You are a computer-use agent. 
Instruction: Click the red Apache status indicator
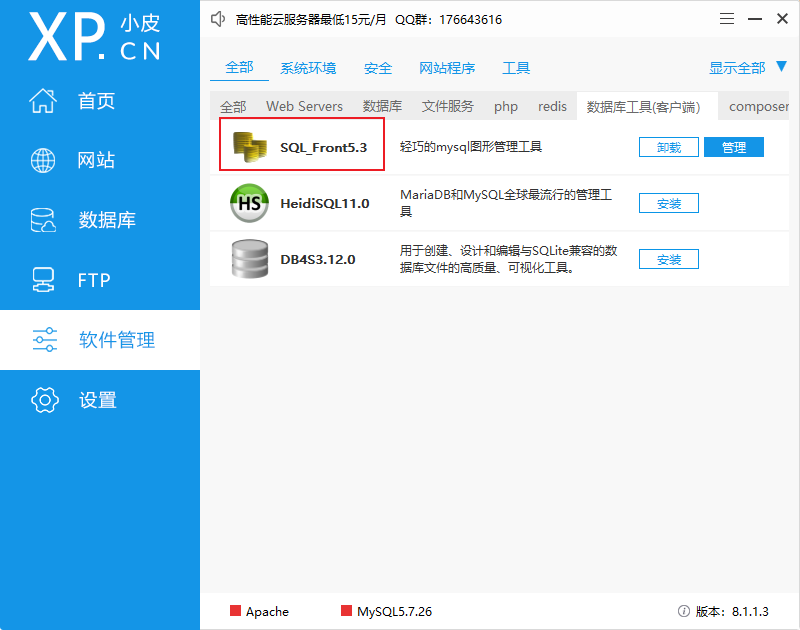[235, 611]
